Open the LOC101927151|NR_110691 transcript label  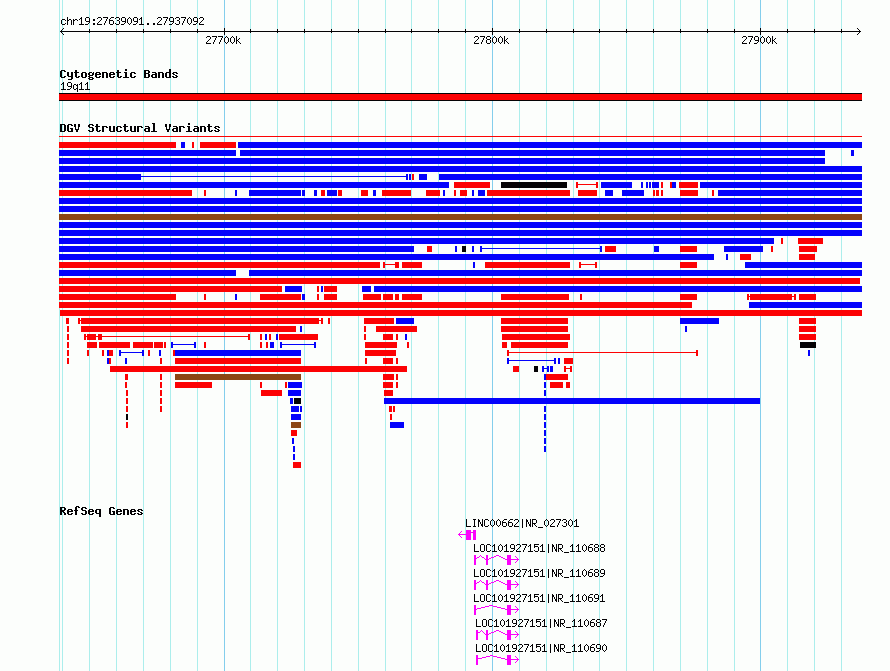click(539, 598)
